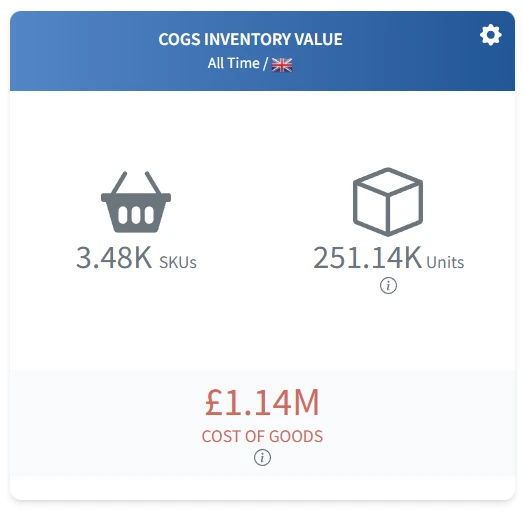This screenshot has width=523, height=511.
Task: Click the cube Units icon
Action: 388,202
